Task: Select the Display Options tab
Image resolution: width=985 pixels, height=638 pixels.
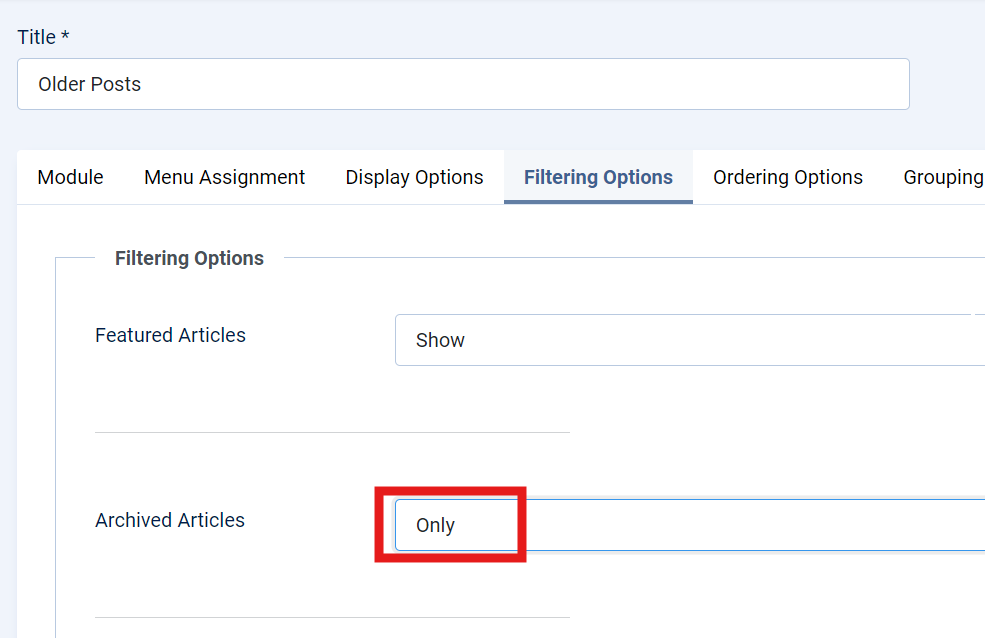Action: (x=414, y=178)
